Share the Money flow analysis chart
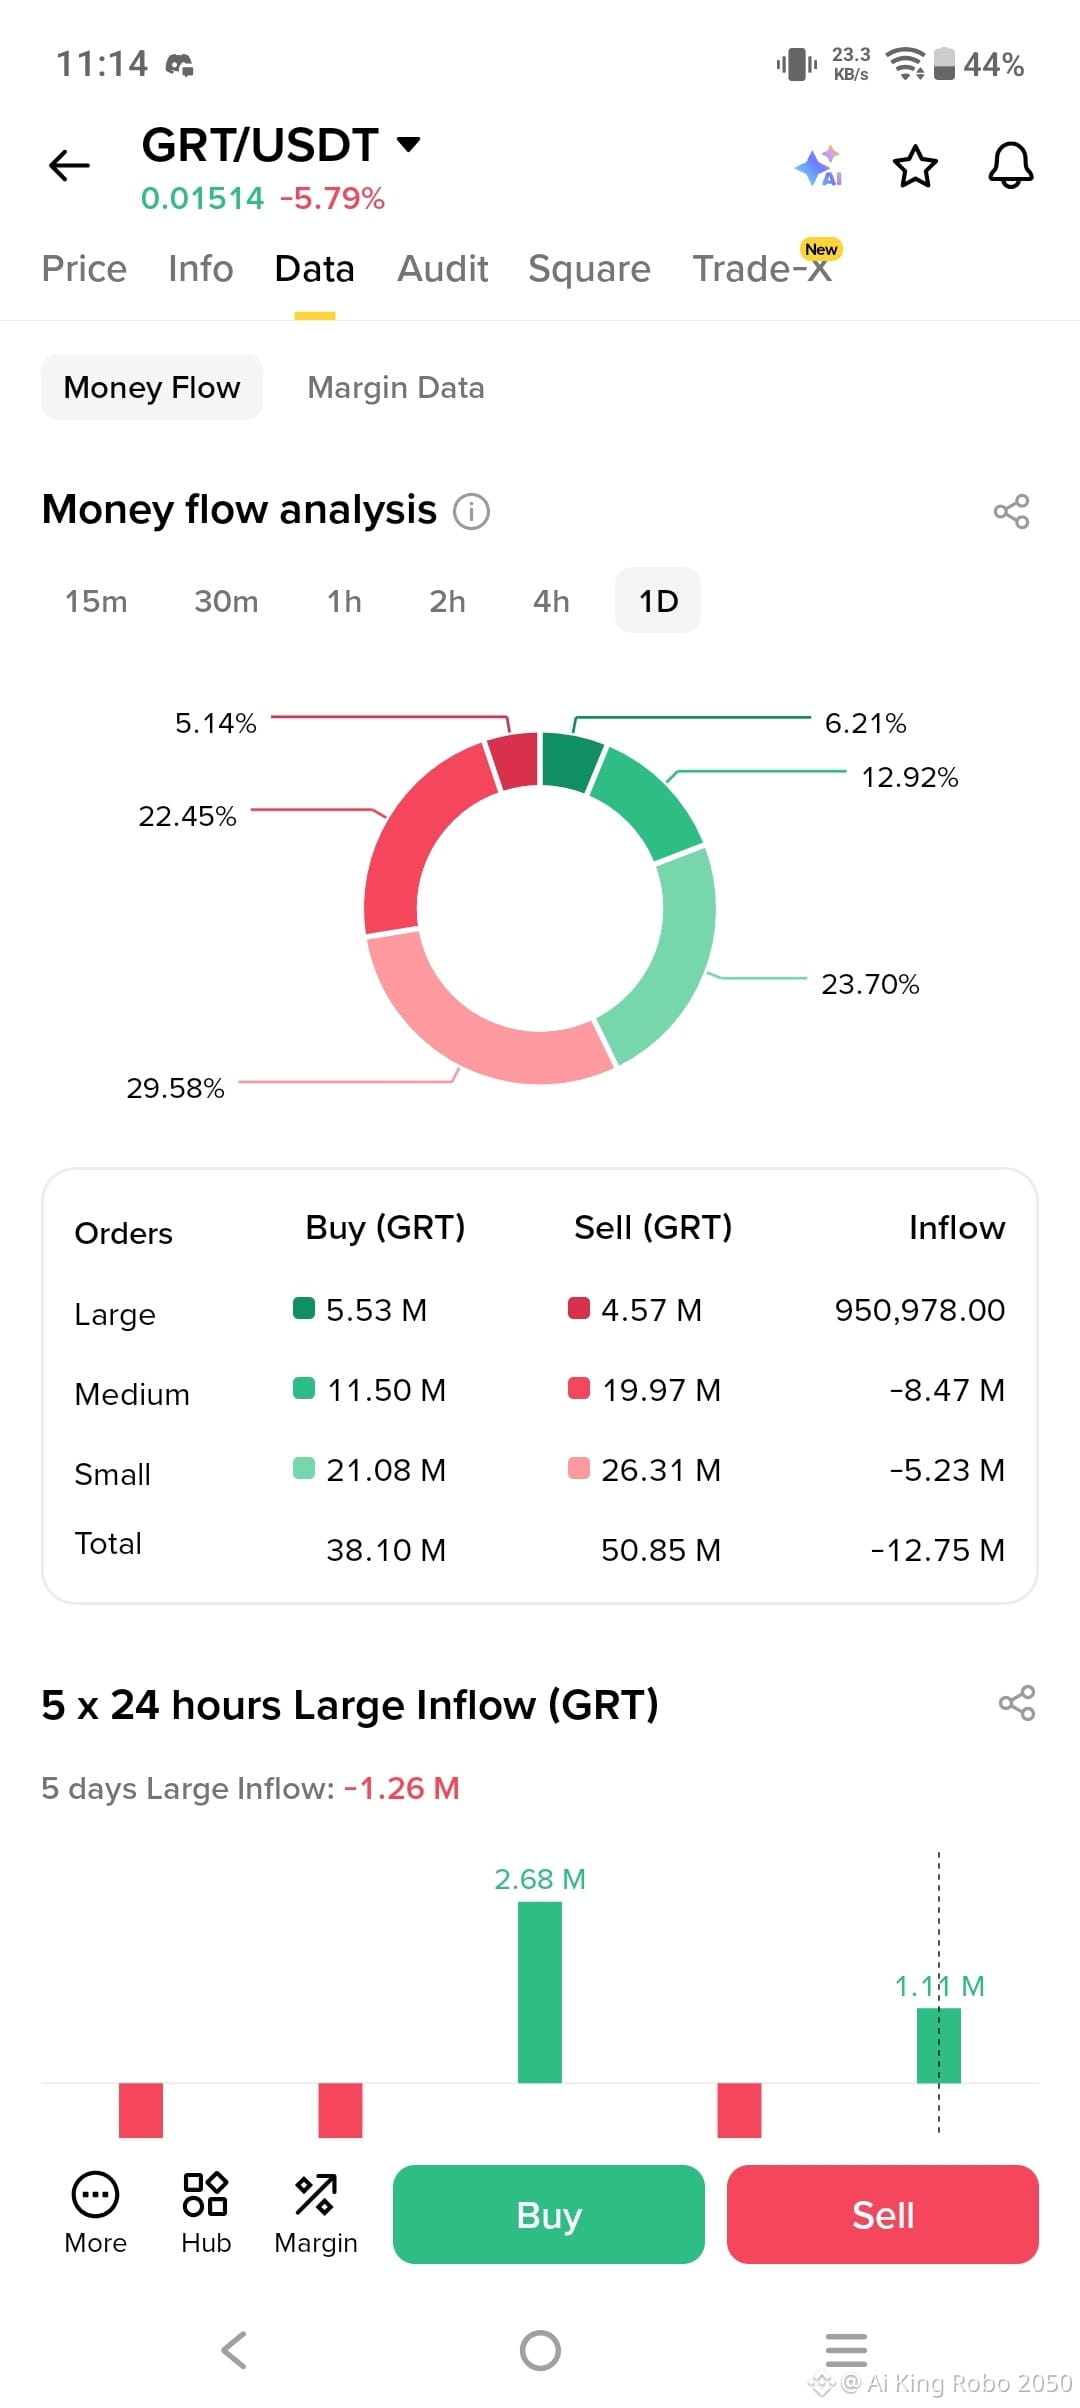The image size is (1080, 2408). (1011, 511)
